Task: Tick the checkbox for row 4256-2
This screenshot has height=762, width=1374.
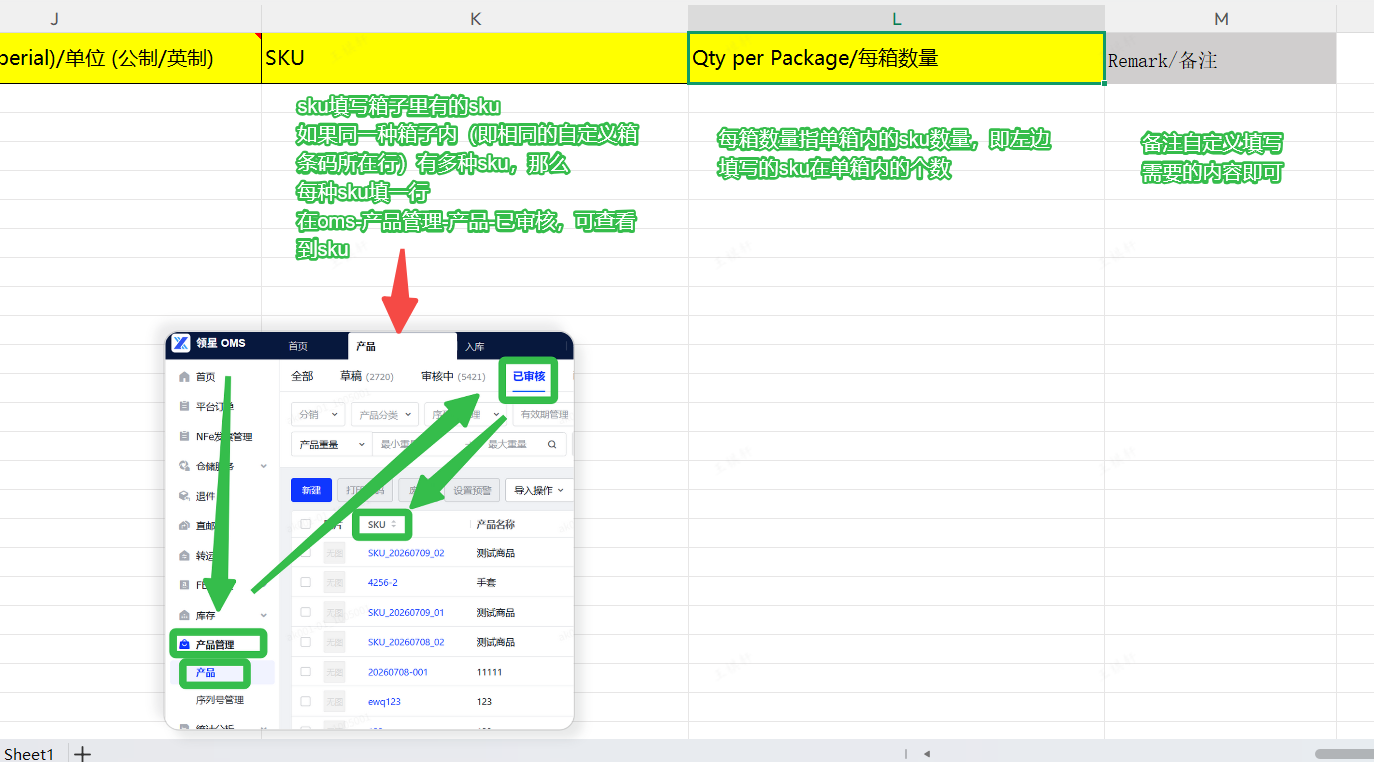Action: 306,582
